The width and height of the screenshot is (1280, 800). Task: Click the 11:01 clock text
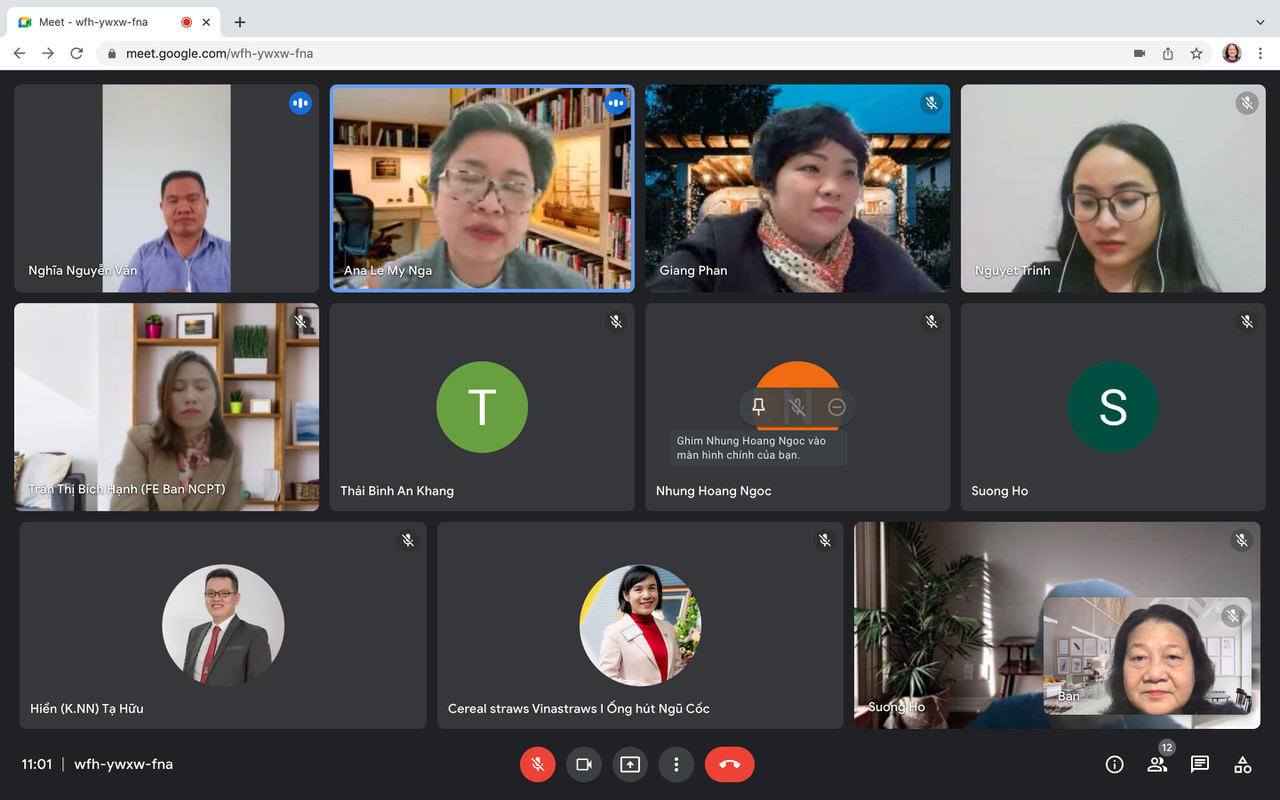tap(37, 764)
